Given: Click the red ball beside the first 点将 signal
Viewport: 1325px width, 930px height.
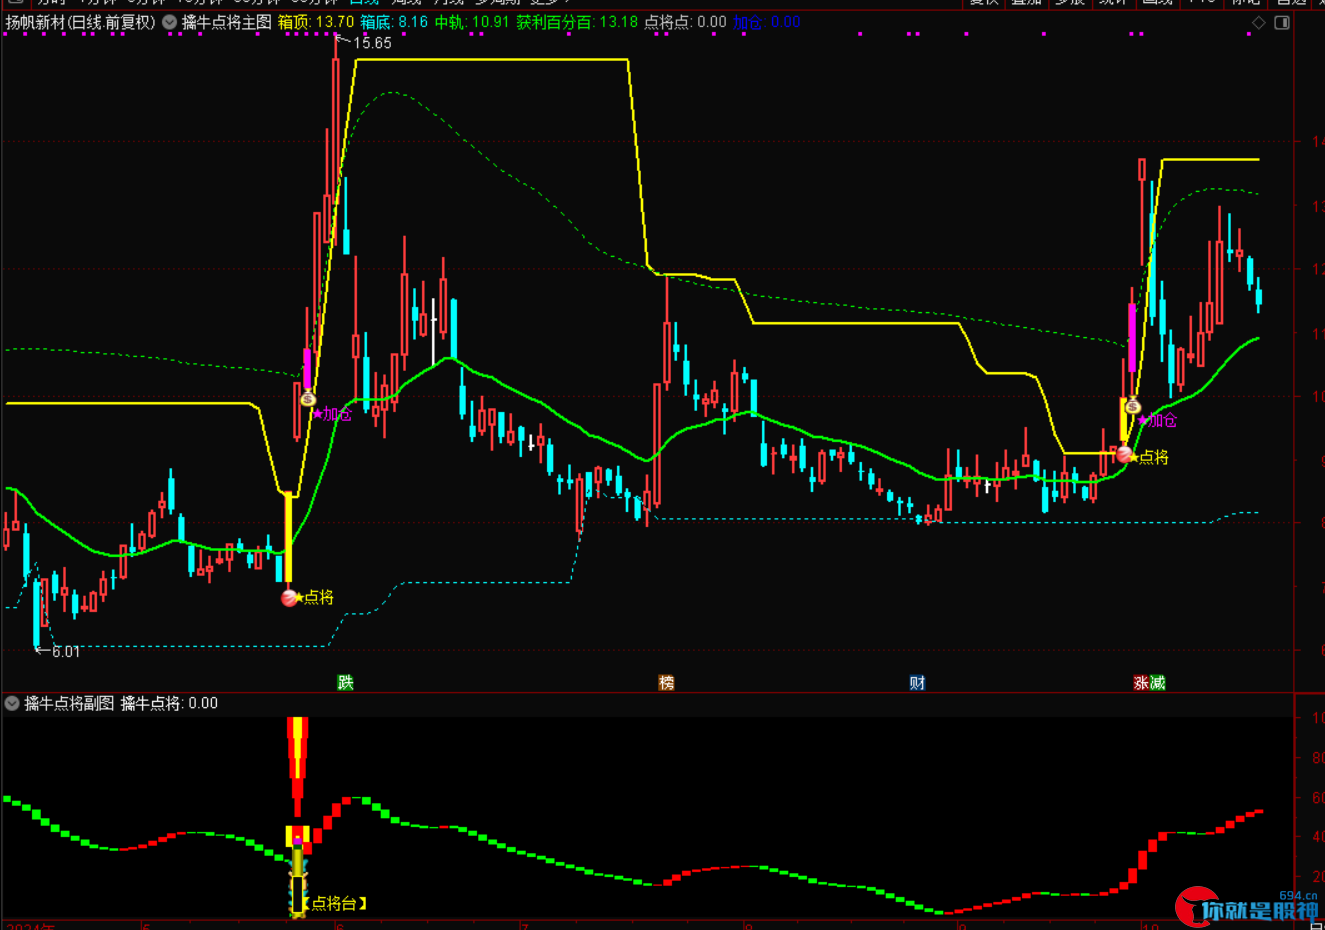Looking at the screenshot, I should coord(290,598).
